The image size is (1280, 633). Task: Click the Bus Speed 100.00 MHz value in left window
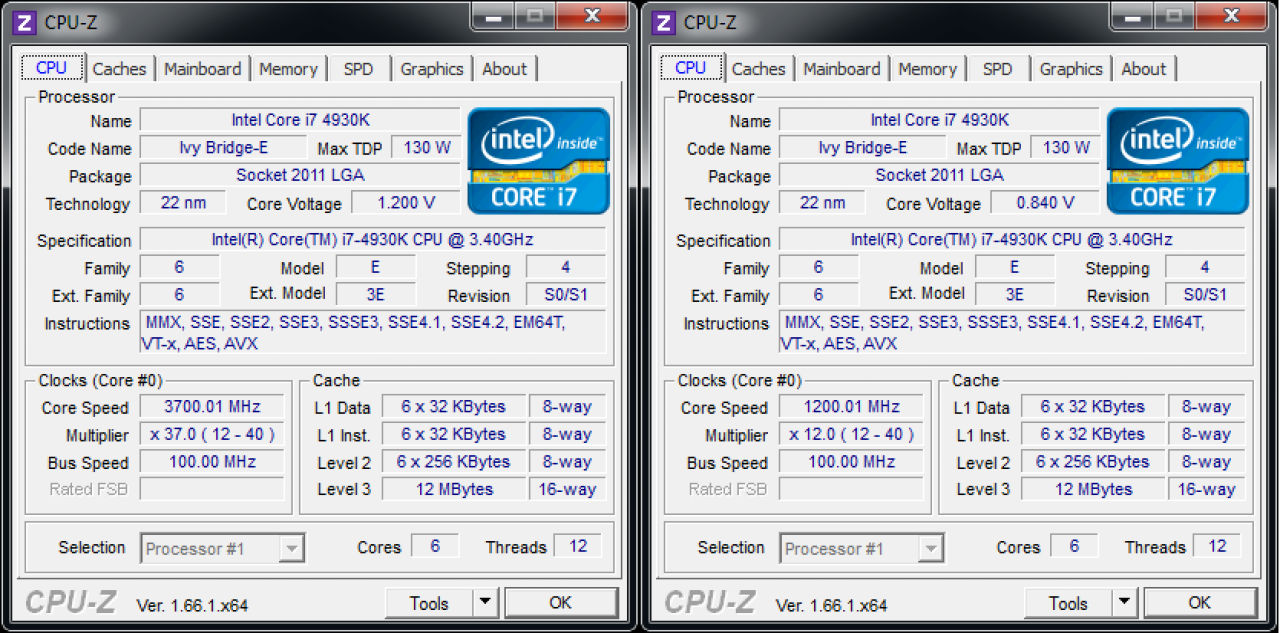pyautogui.click(x=212, y=462)
